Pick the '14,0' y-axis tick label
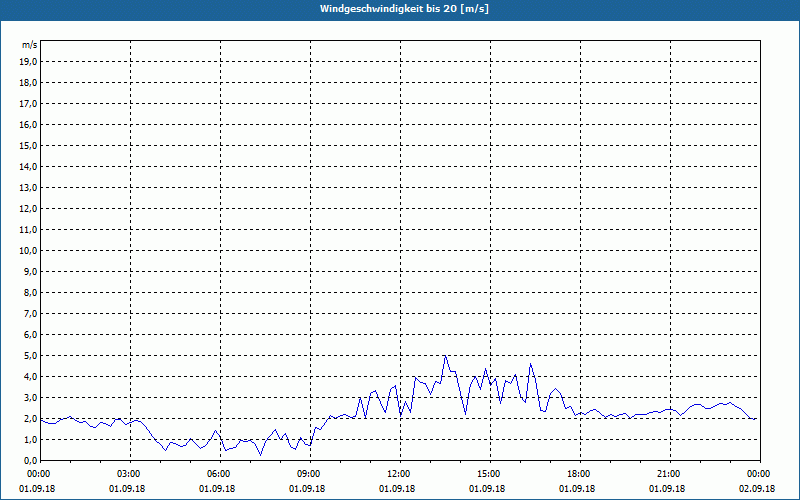 point(28,166)
